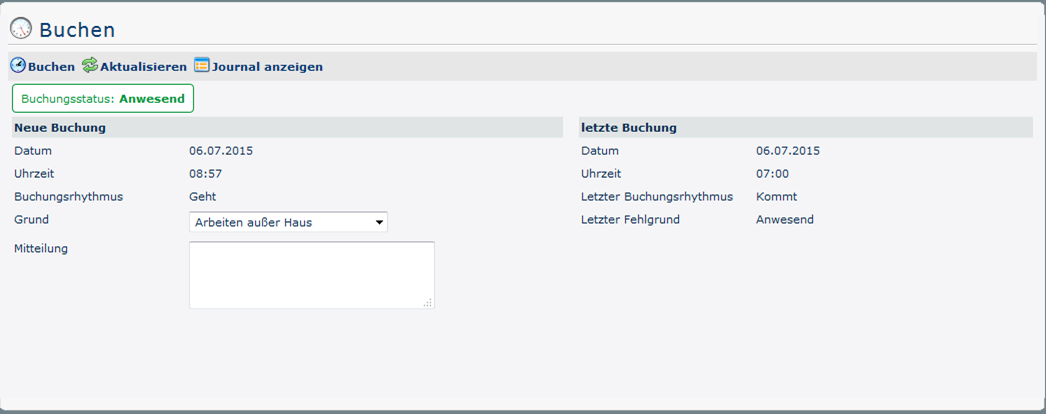Click the journal list icon
This screenshot has height=414, width=1046.
[x=201, y=66]
